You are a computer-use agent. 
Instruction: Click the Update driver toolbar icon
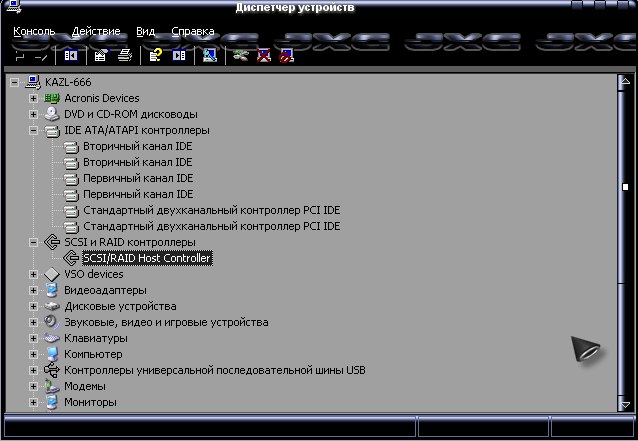click(x=240, y=55)
